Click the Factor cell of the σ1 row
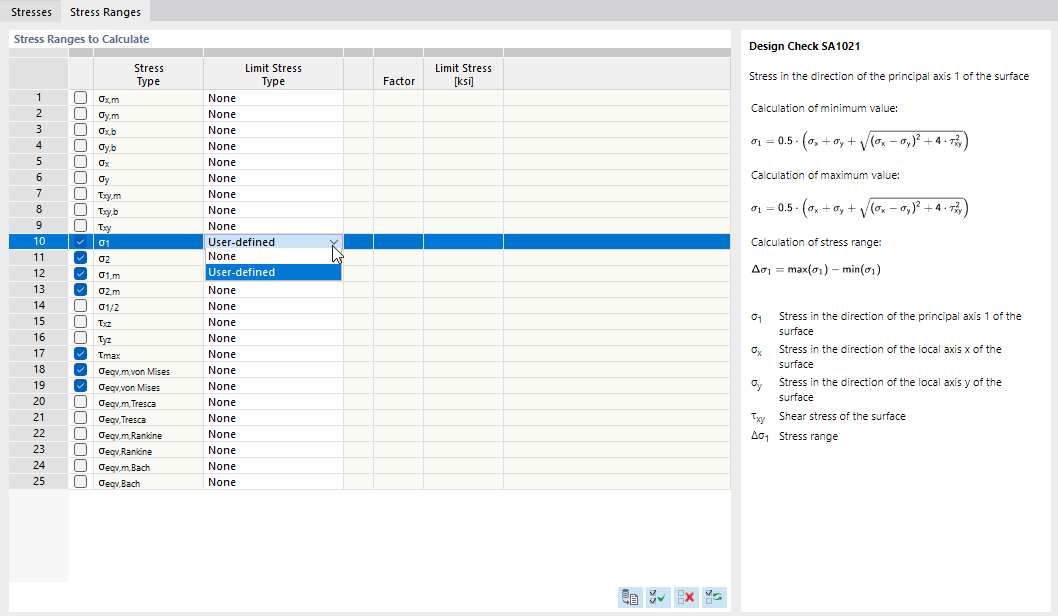The image size is (1058, 616). (x=399, y=241)
